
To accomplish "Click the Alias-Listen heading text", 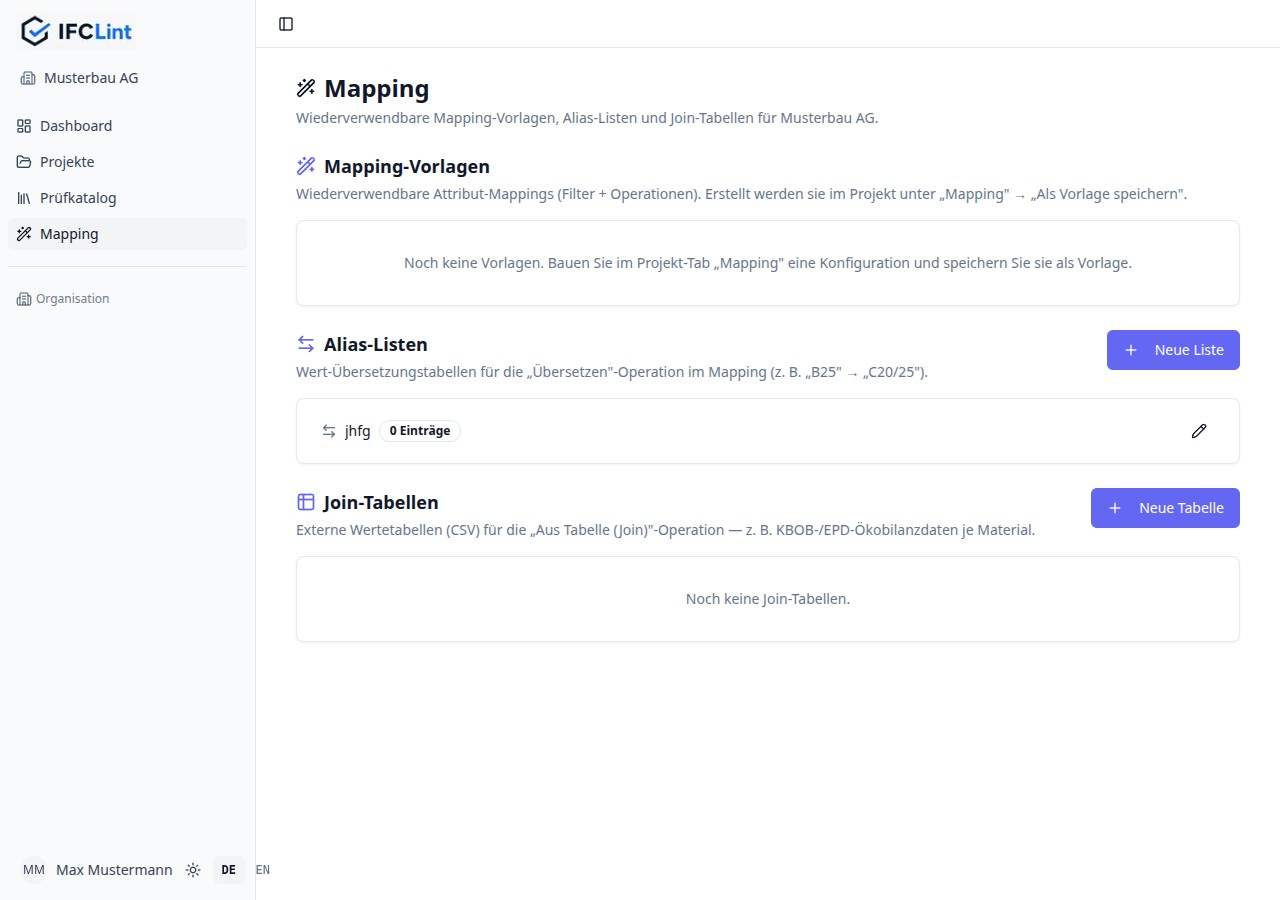I will click(376, 344).
